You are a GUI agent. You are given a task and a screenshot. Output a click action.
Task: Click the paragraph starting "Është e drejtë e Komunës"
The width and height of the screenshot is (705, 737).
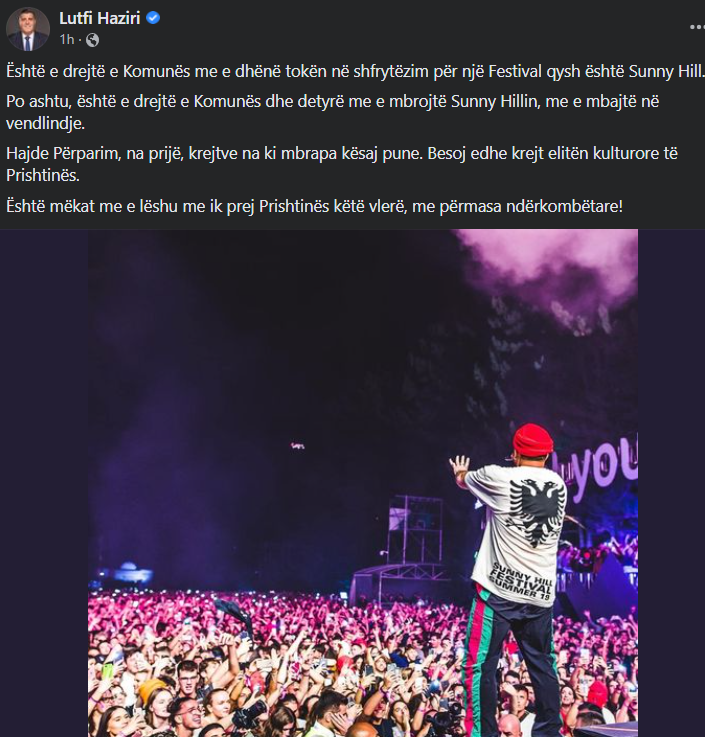coord(355,71)
